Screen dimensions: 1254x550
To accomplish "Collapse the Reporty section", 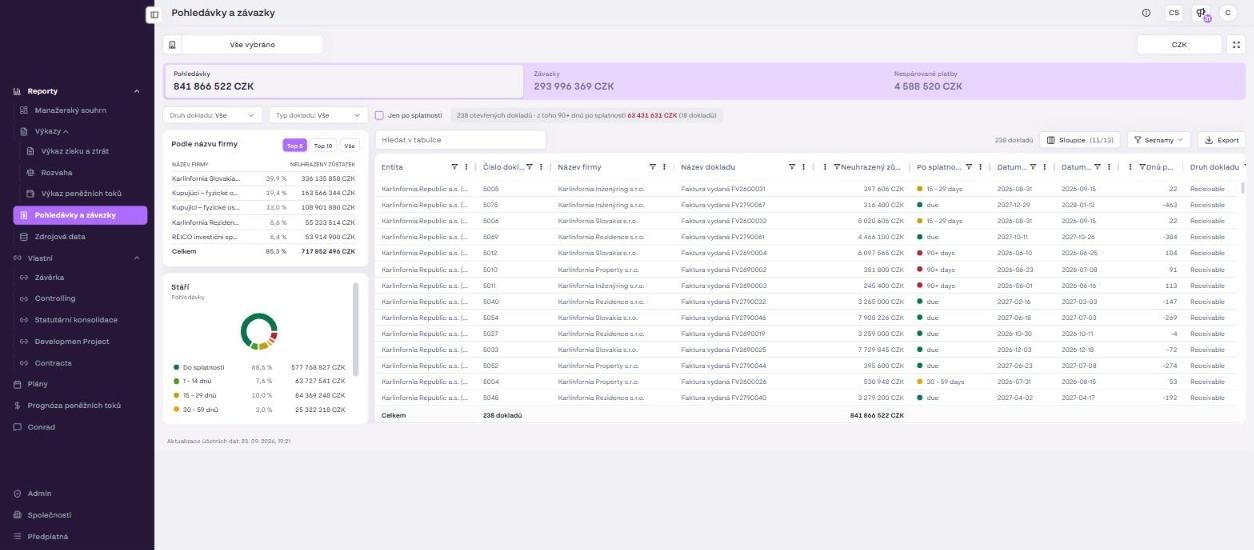I will 136,91.
